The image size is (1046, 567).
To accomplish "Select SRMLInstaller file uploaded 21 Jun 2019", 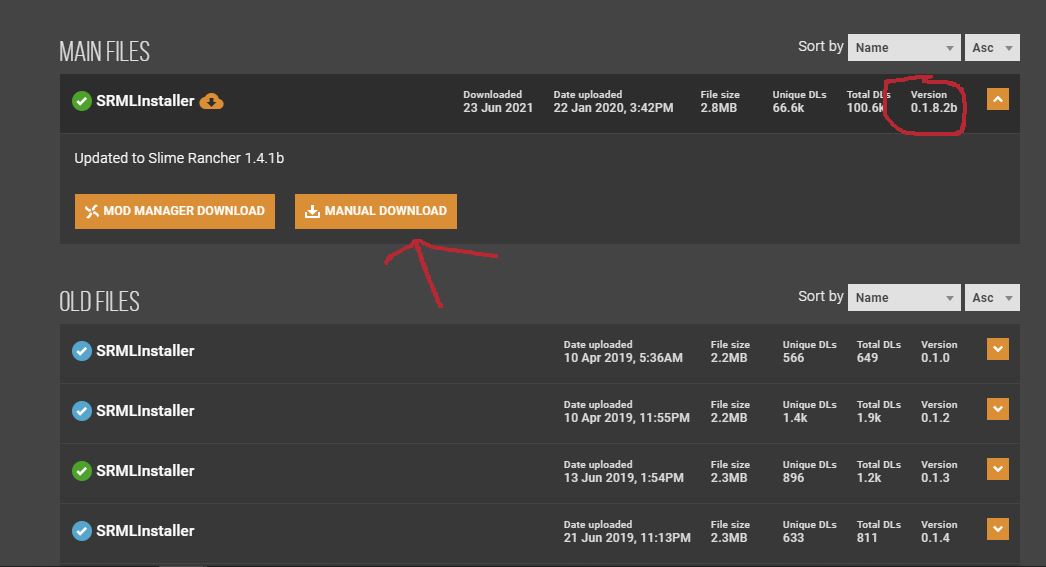I will (145, 531).
